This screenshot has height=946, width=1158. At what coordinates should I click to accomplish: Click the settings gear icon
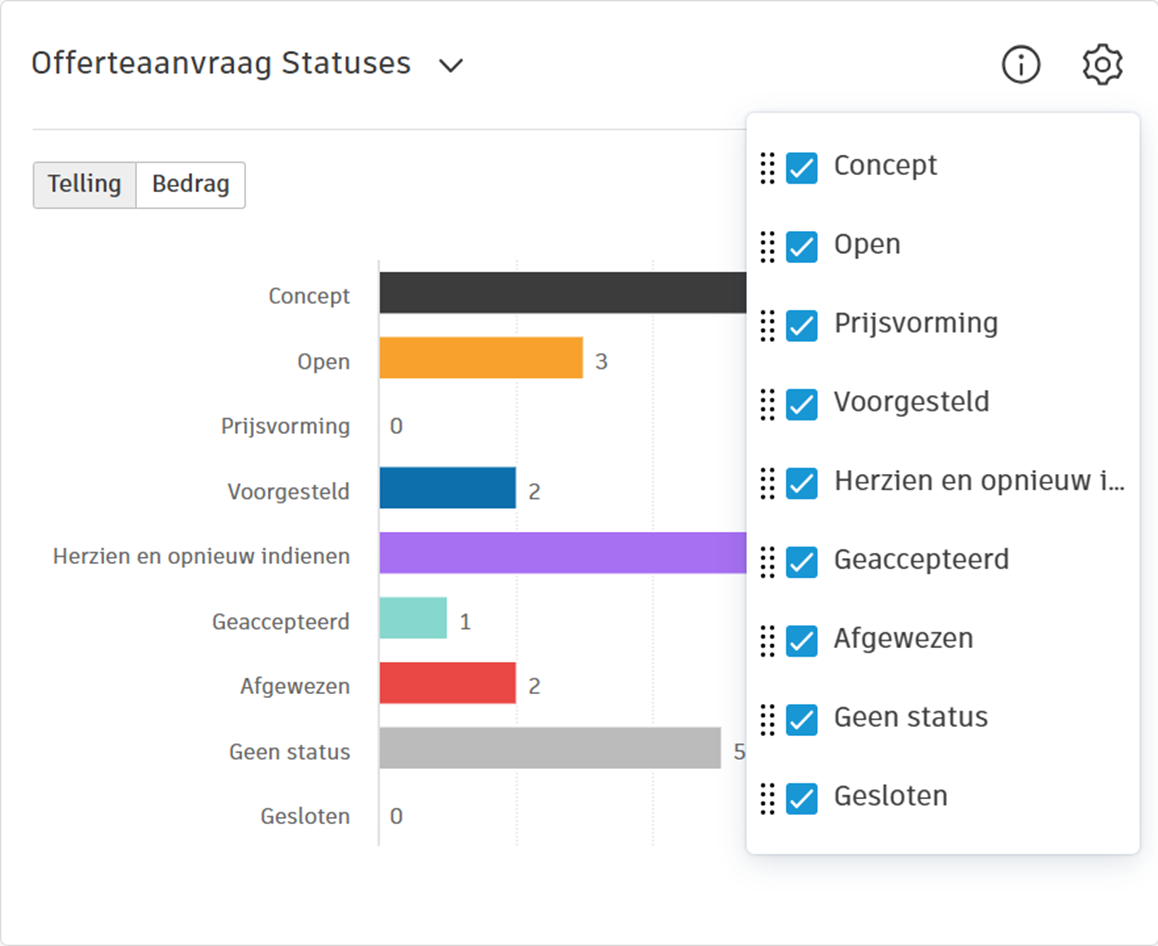pyautogui.click(x=1102, y=66)
